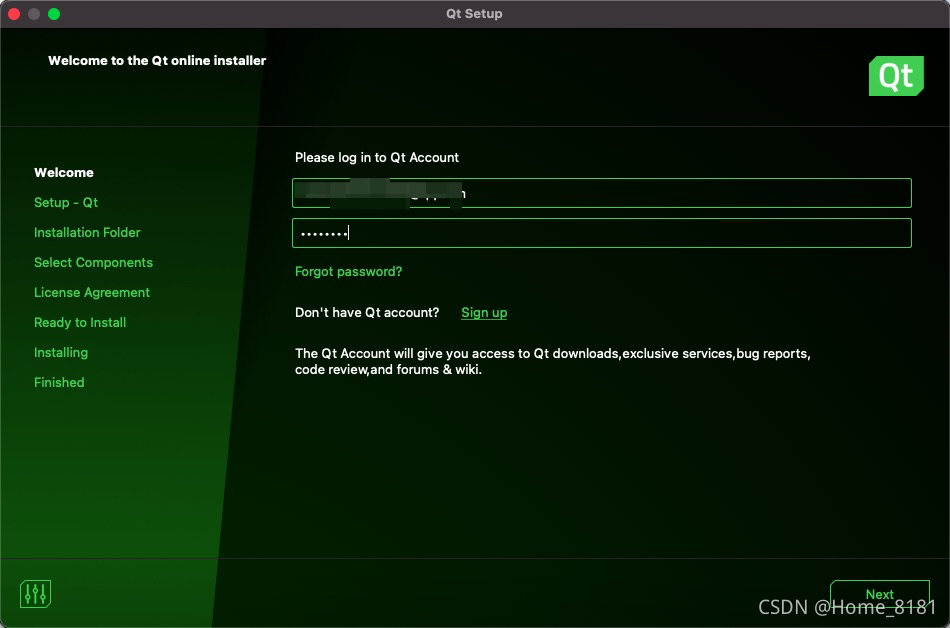Click the 'Don't have Qt account?' text
The height and width of the screenshot is (628, 950).
pos(367,312)
